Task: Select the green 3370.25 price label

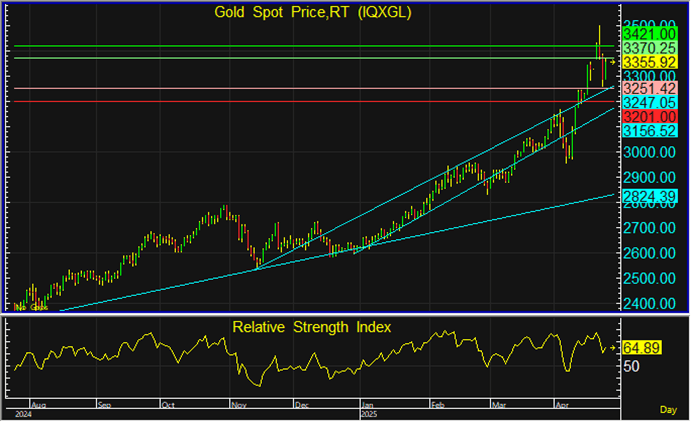Action: 650,48
